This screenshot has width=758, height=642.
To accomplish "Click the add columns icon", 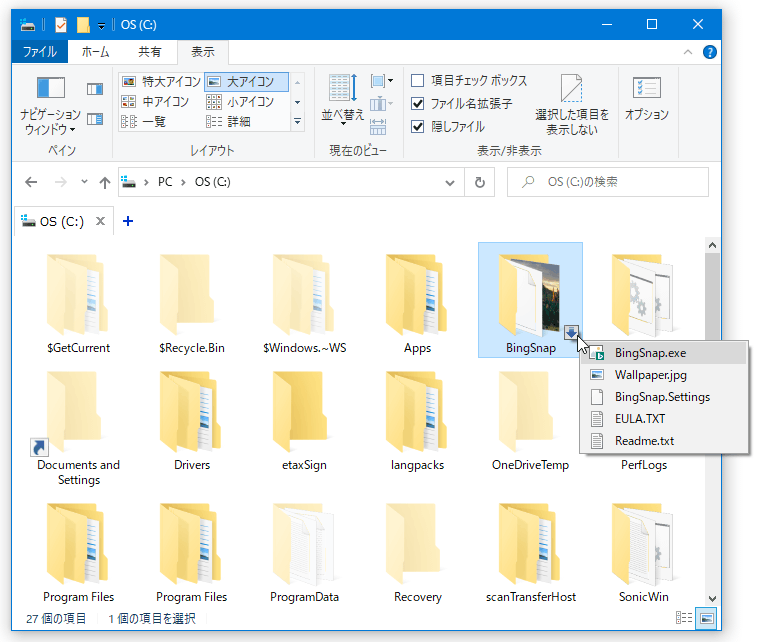I will tap(381, 104).
